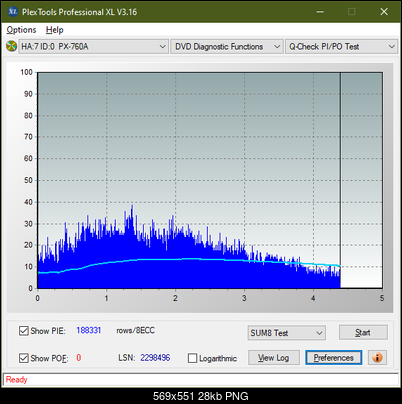
Task: Click the vertical position marker line in graph
Action: [340, 180]
